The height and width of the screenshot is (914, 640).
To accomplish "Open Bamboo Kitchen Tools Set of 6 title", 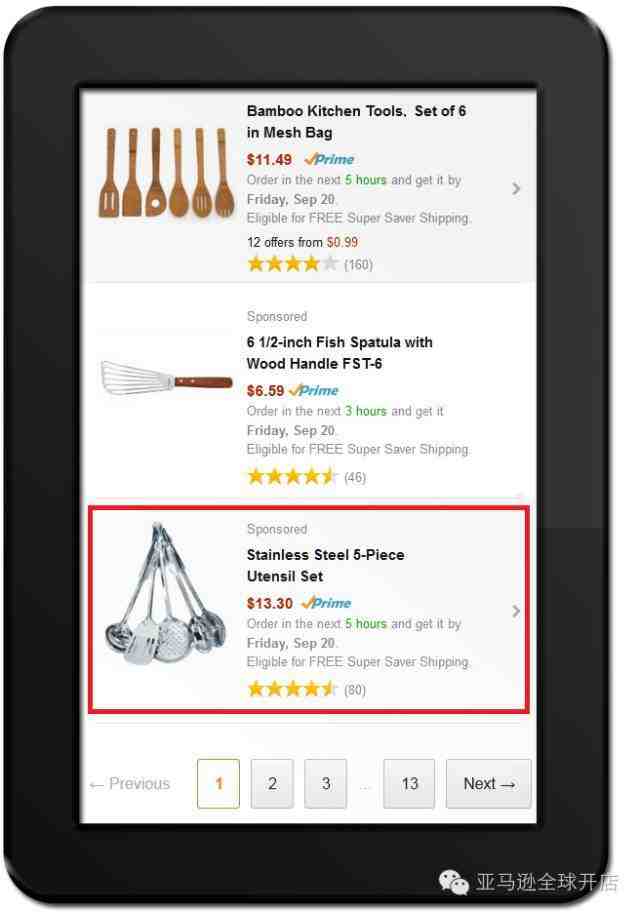I will point(356,121).
